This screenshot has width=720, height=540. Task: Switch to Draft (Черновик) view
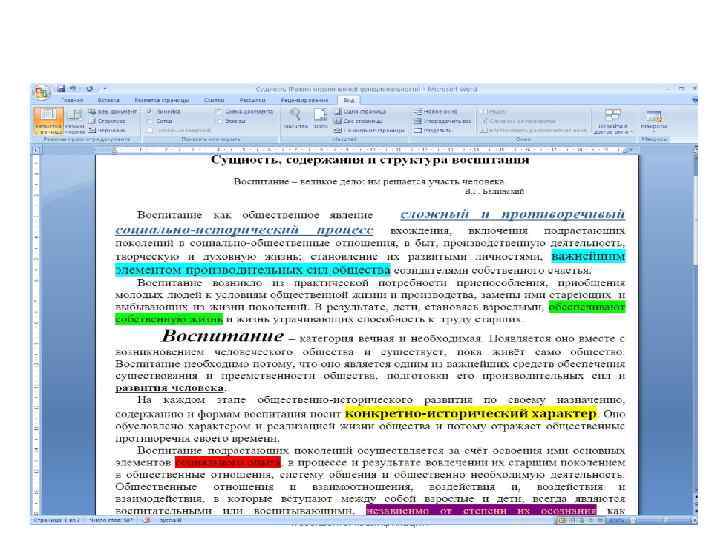click(107, 130)
